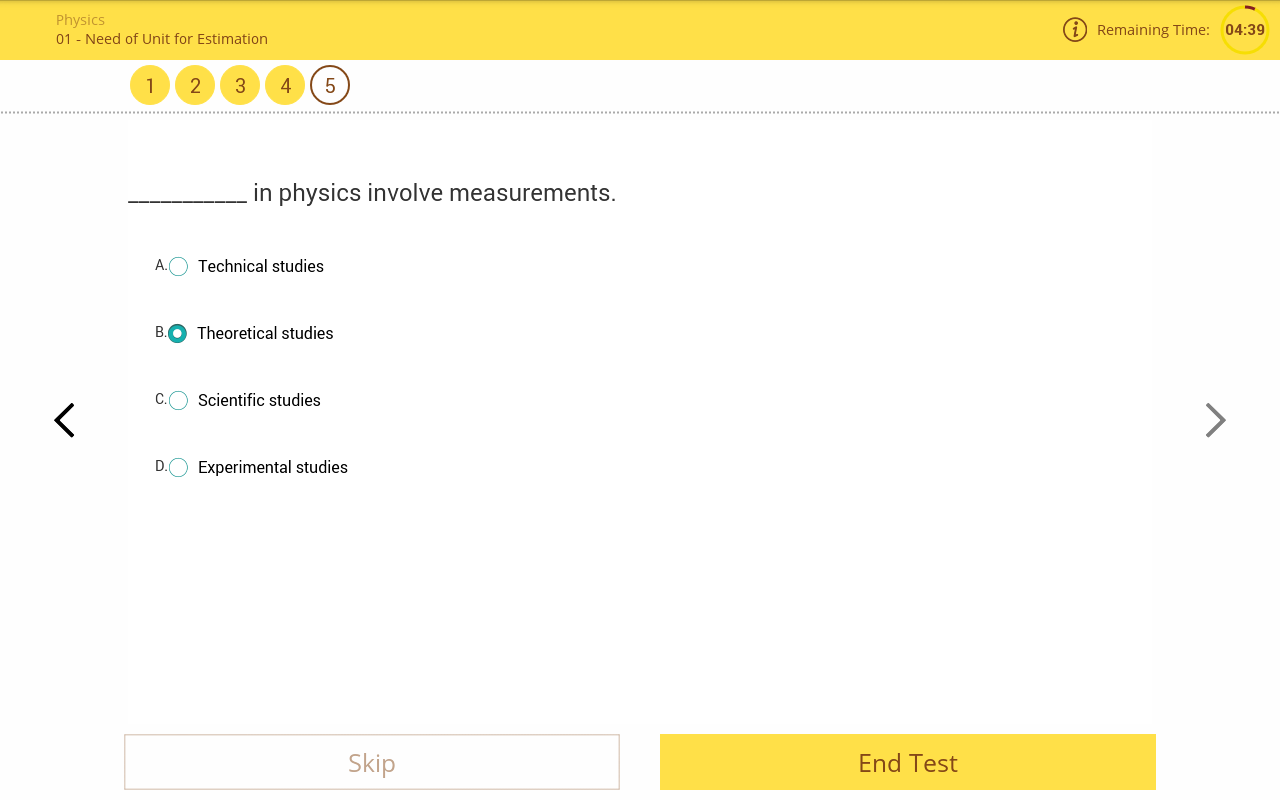Jump to question 1

(150, 85)
